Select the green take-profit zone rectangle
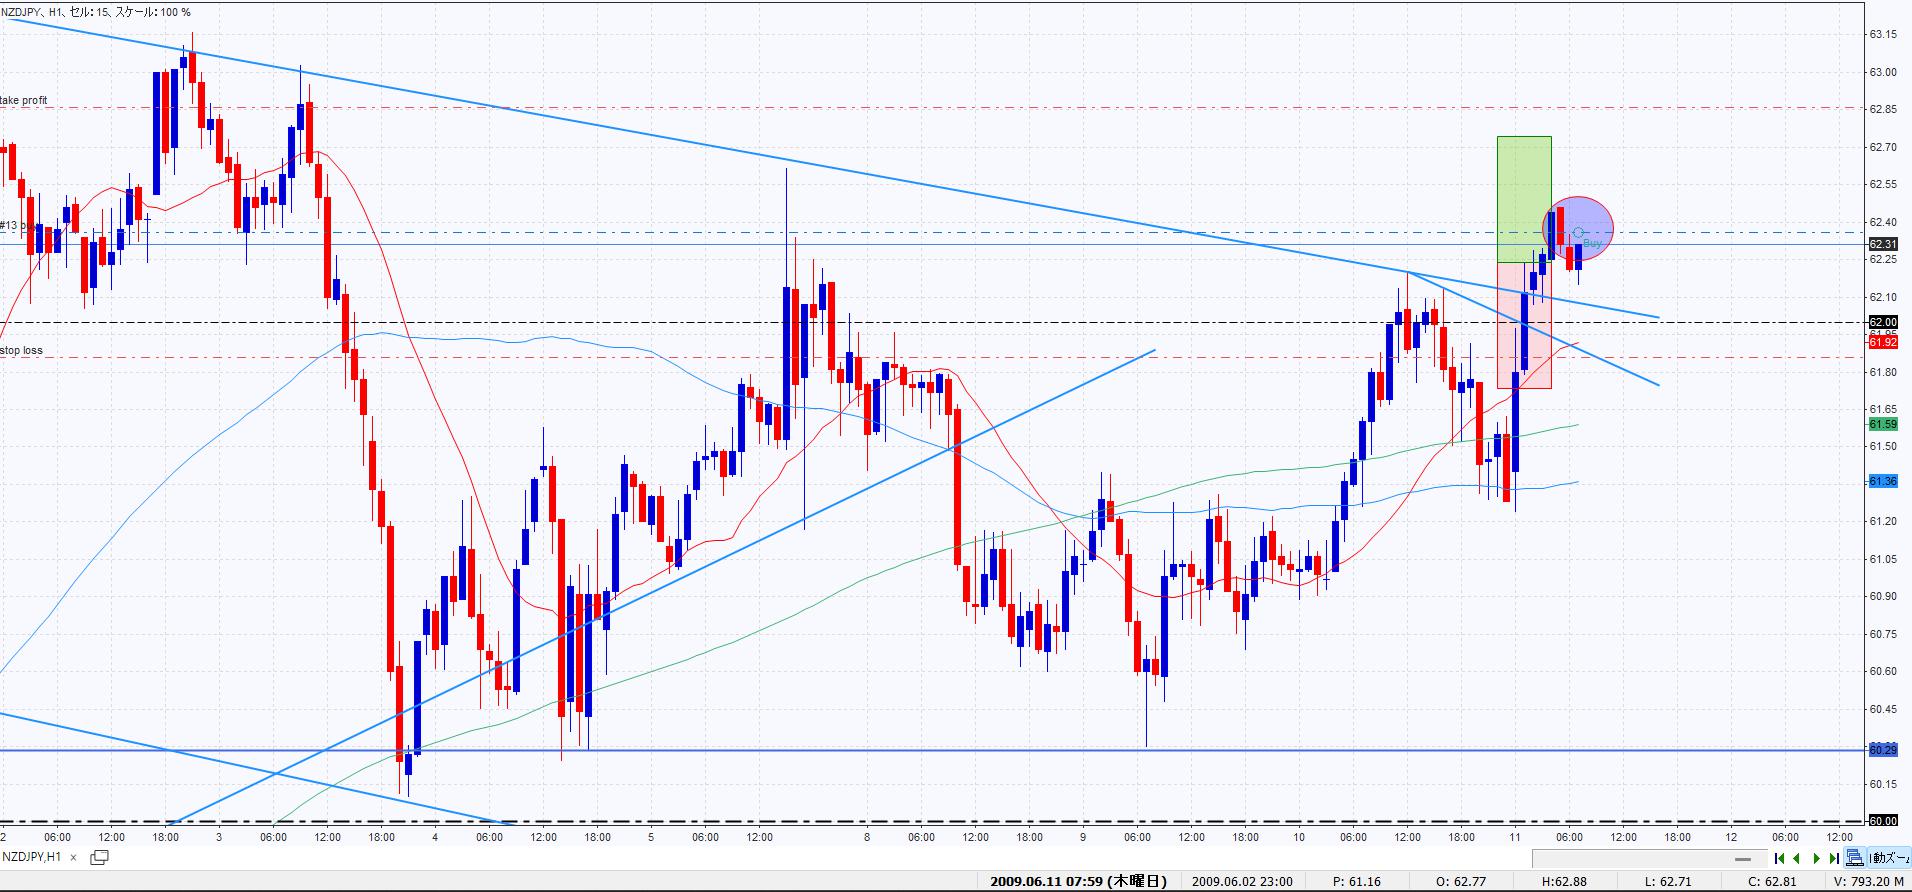This screenshot has width=1912, height=892. pyautogui.click(x=1523, y=198)
